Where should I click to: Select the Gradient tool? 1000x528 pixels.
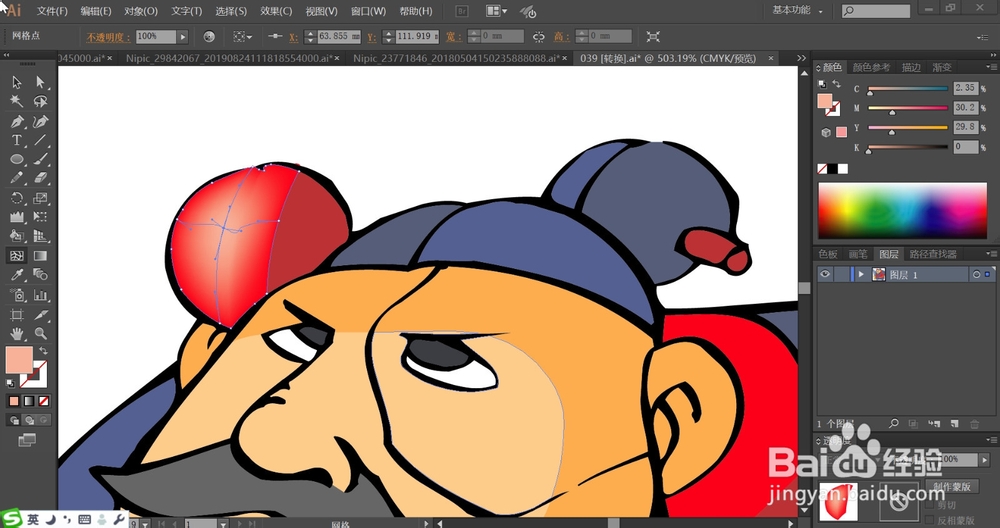tap(40, 256)
